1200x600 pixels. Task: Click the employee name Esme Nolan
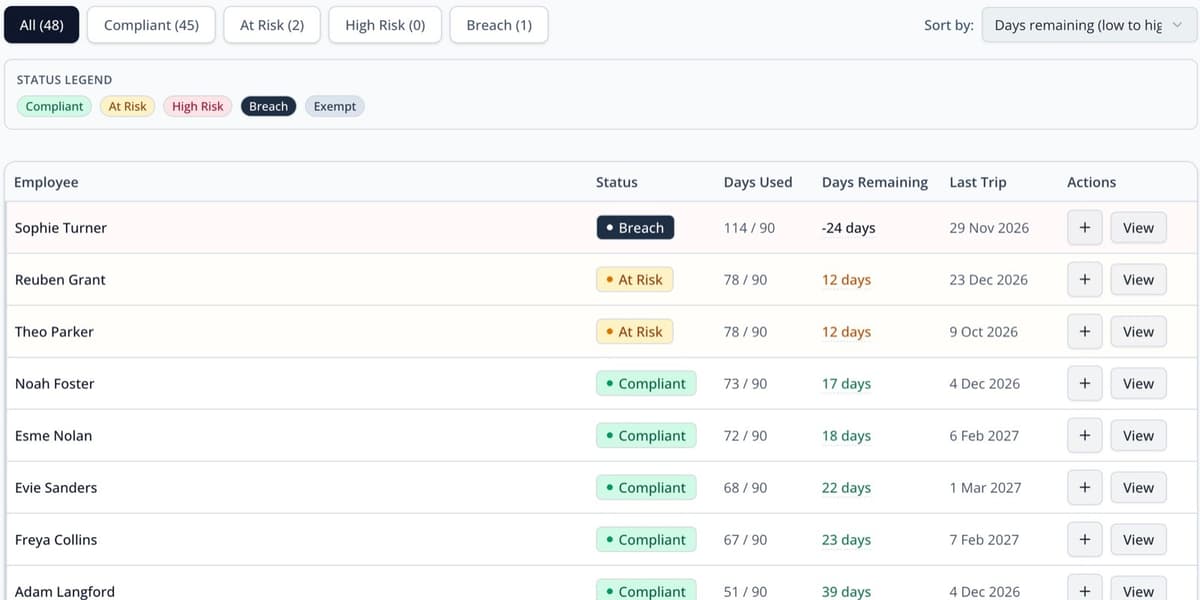(x=53, y=436)
